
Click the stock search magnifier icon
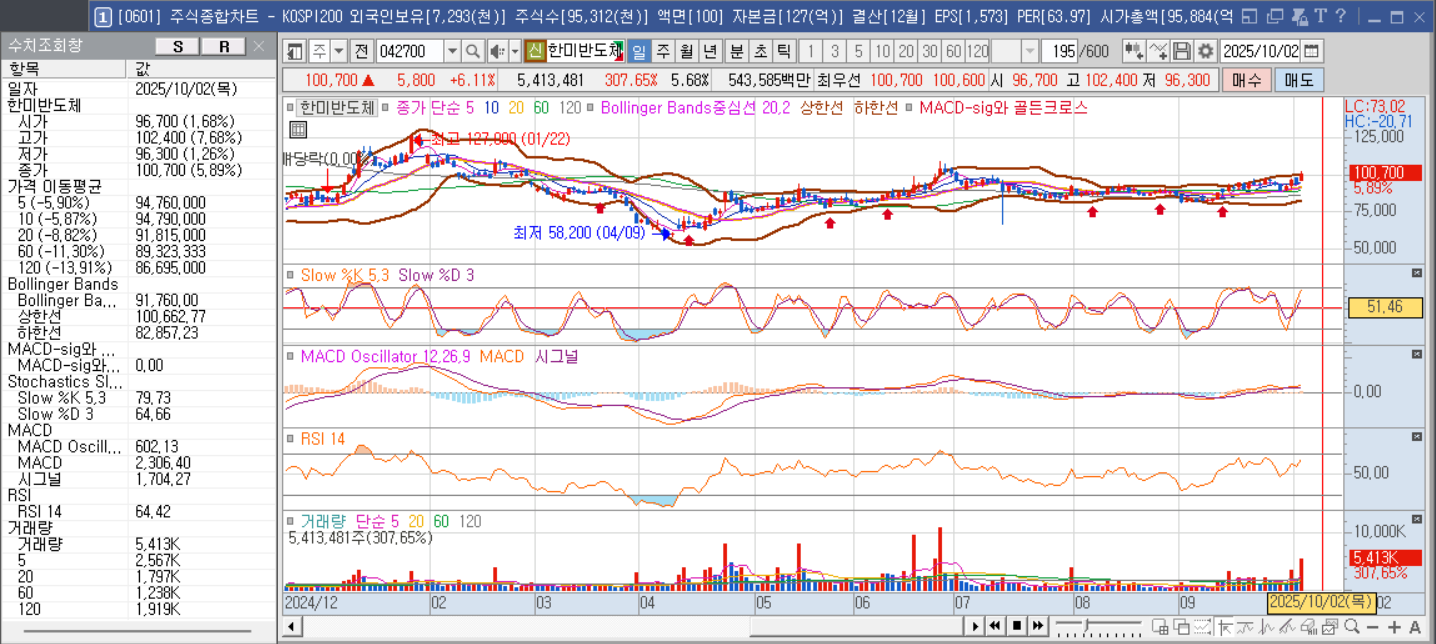(473, 52)
